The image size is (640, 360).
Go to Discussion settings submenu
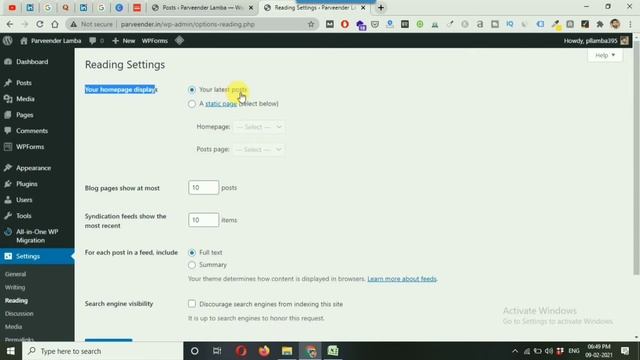point(19,313)
